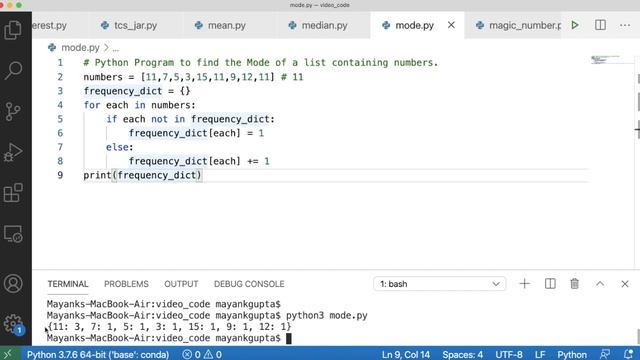This screenshot has height=360, width=640.
Task: Maximize terminal panel with up chevron
Action: (x=600, y=284)
